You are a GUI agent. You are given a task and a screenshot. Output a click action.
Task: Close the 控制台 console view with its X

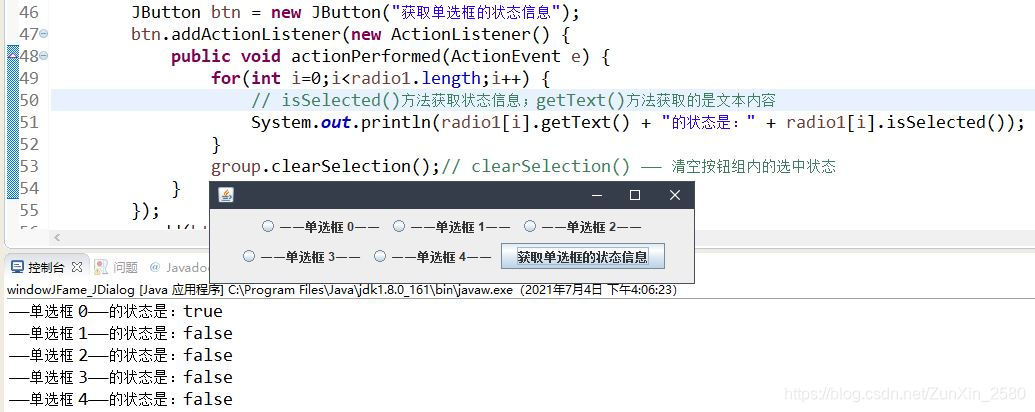[x=77, y=267]
